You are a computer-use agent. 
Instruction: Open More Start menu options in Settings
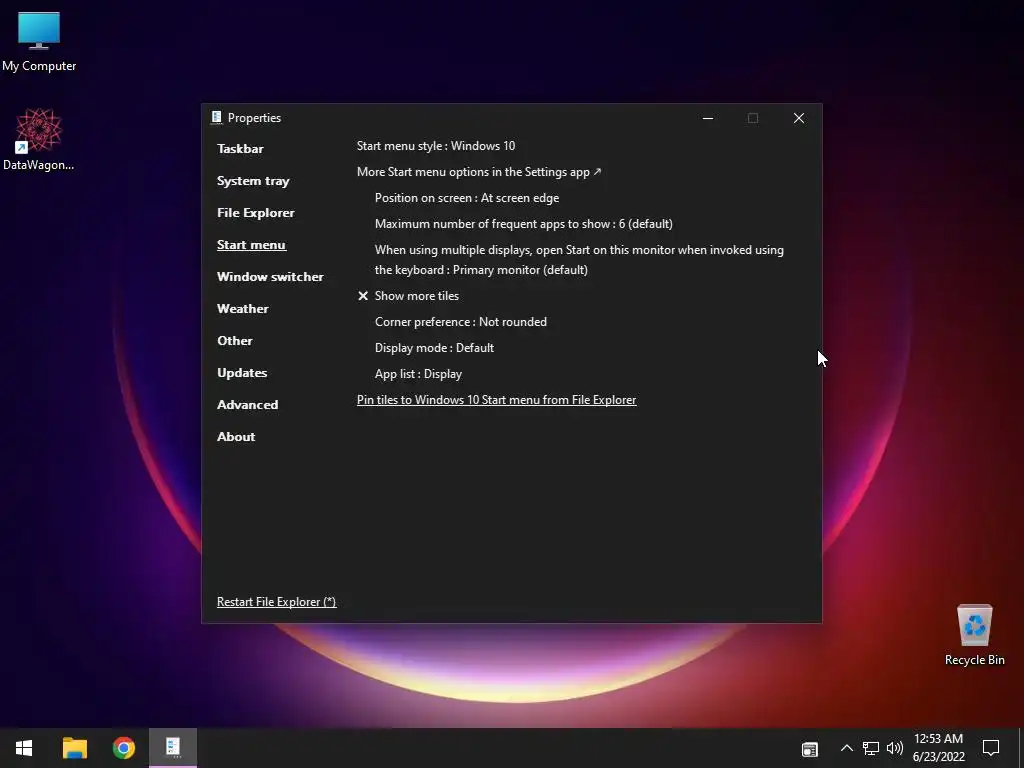point(479,172)
